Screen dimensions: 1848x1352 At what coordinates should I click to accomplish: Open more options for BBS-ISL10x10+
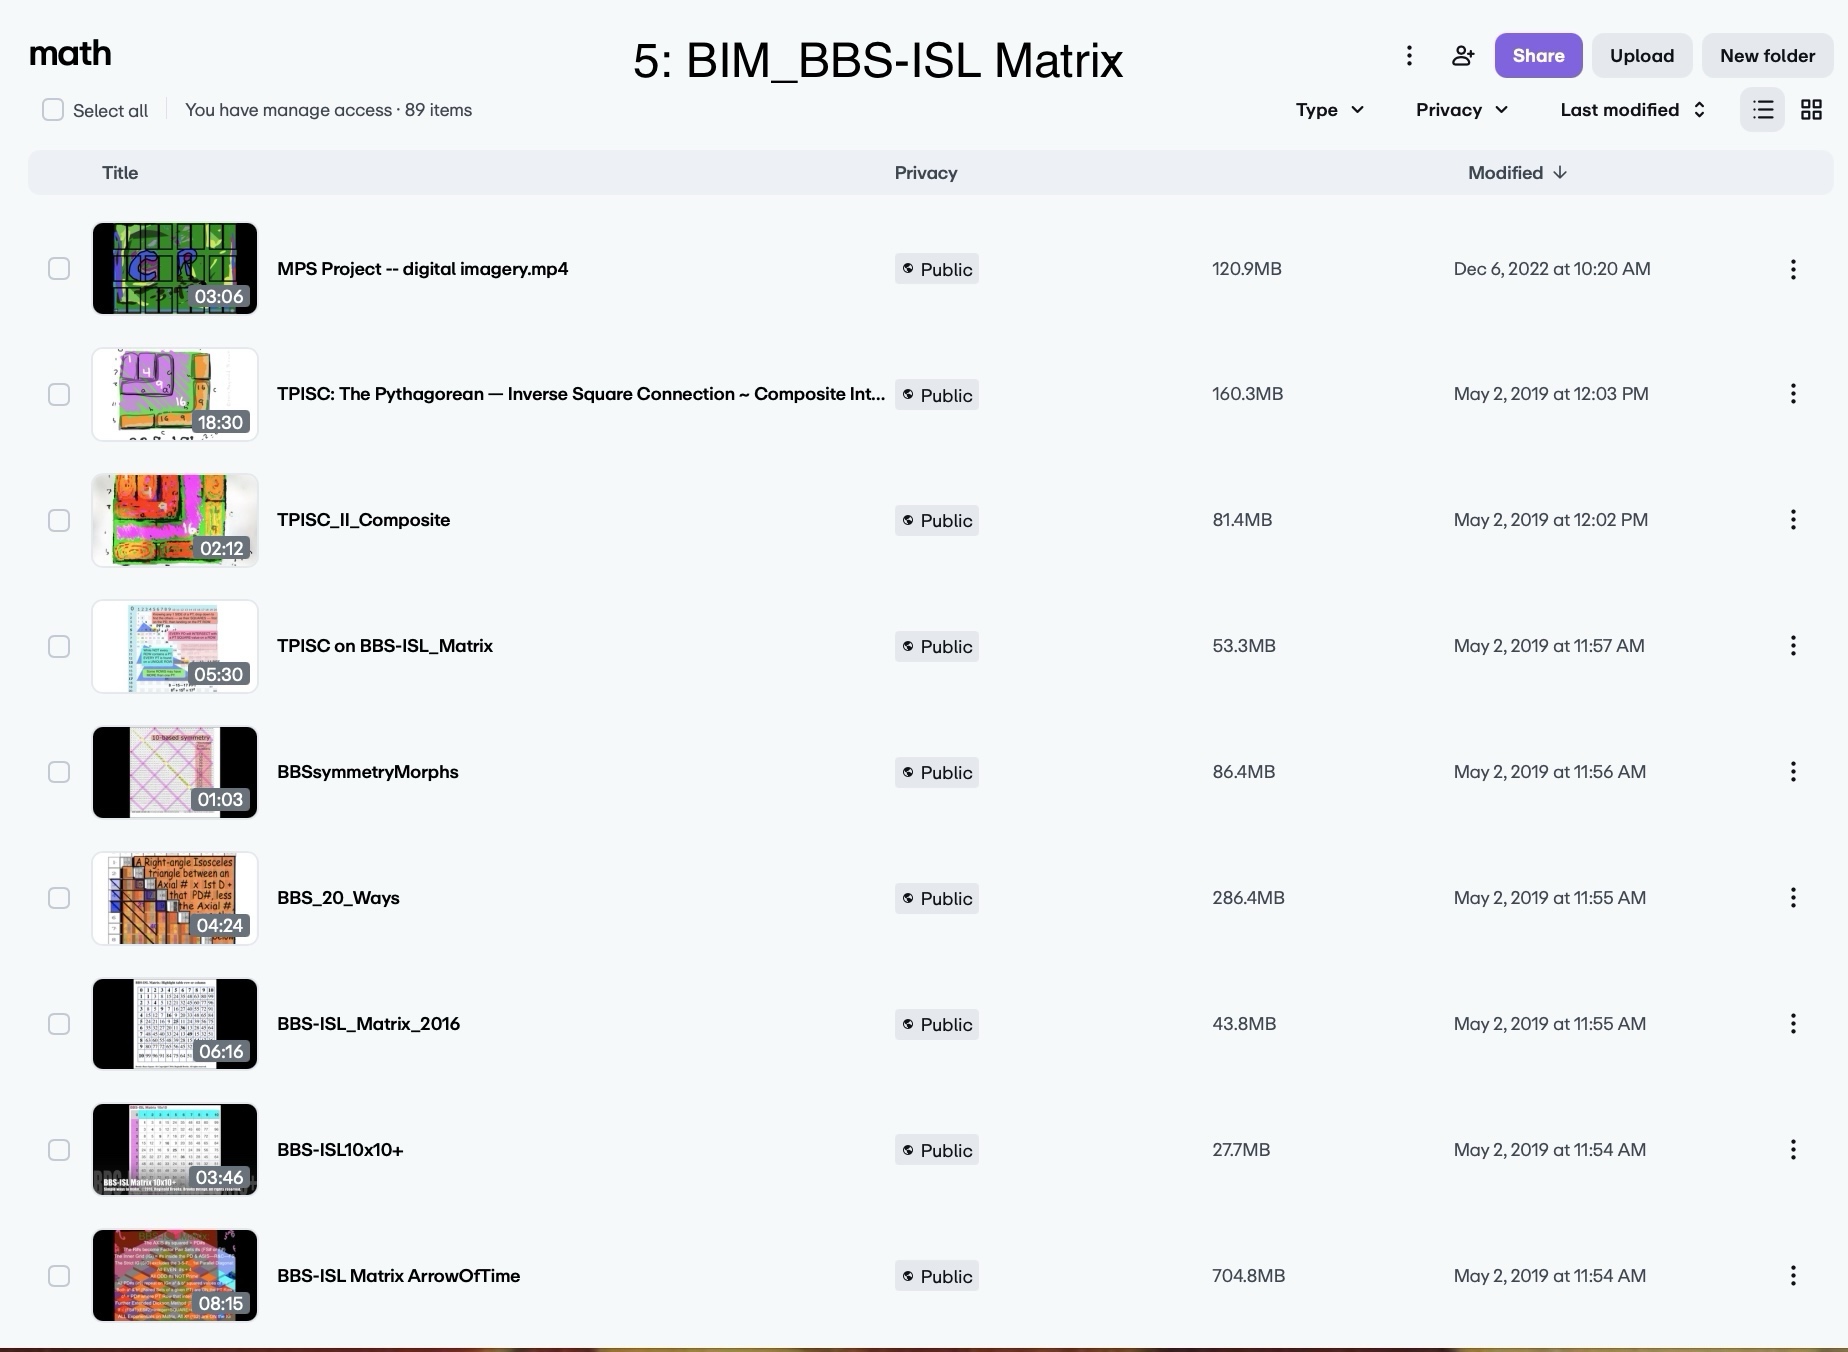point(1793,1150)
